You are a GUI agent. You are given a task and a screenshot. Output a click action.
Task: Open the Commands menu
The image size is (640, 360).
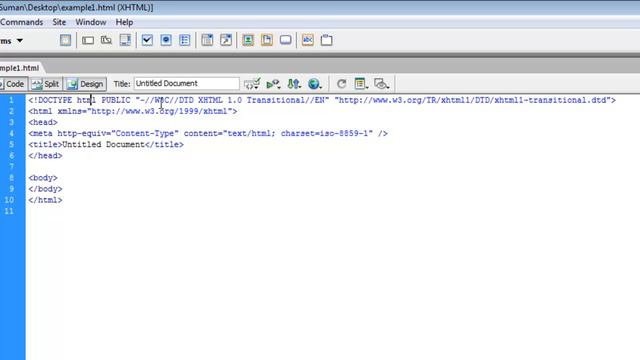[x=21, y=22]
